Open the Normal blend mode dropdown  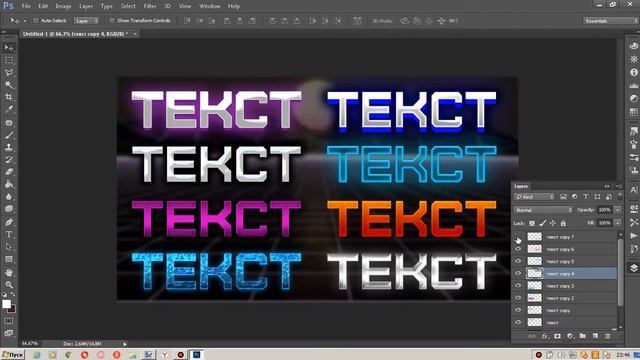click(x=543, y=210)
